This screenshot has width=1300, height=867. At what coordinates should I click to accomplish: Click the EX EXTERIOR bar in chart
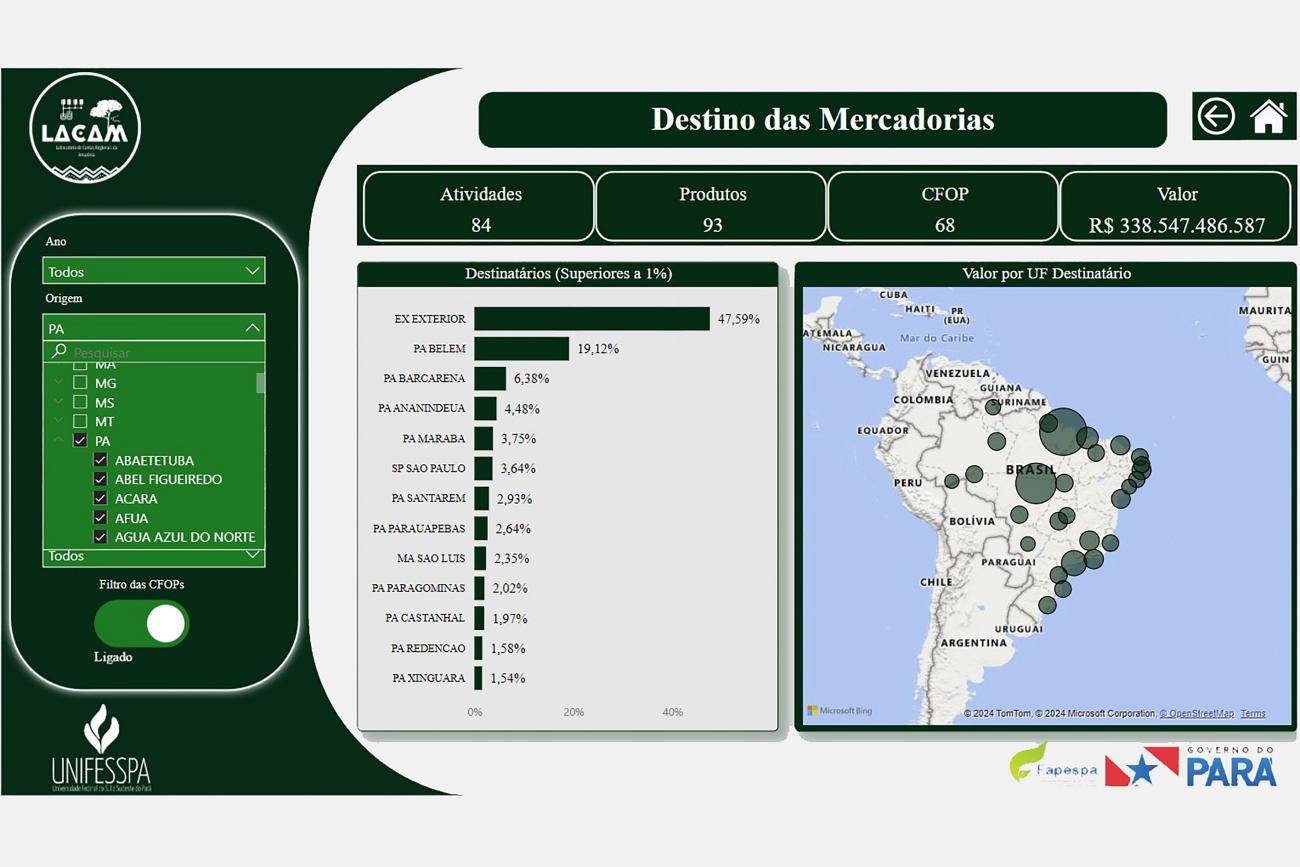(x=591, y=319)
